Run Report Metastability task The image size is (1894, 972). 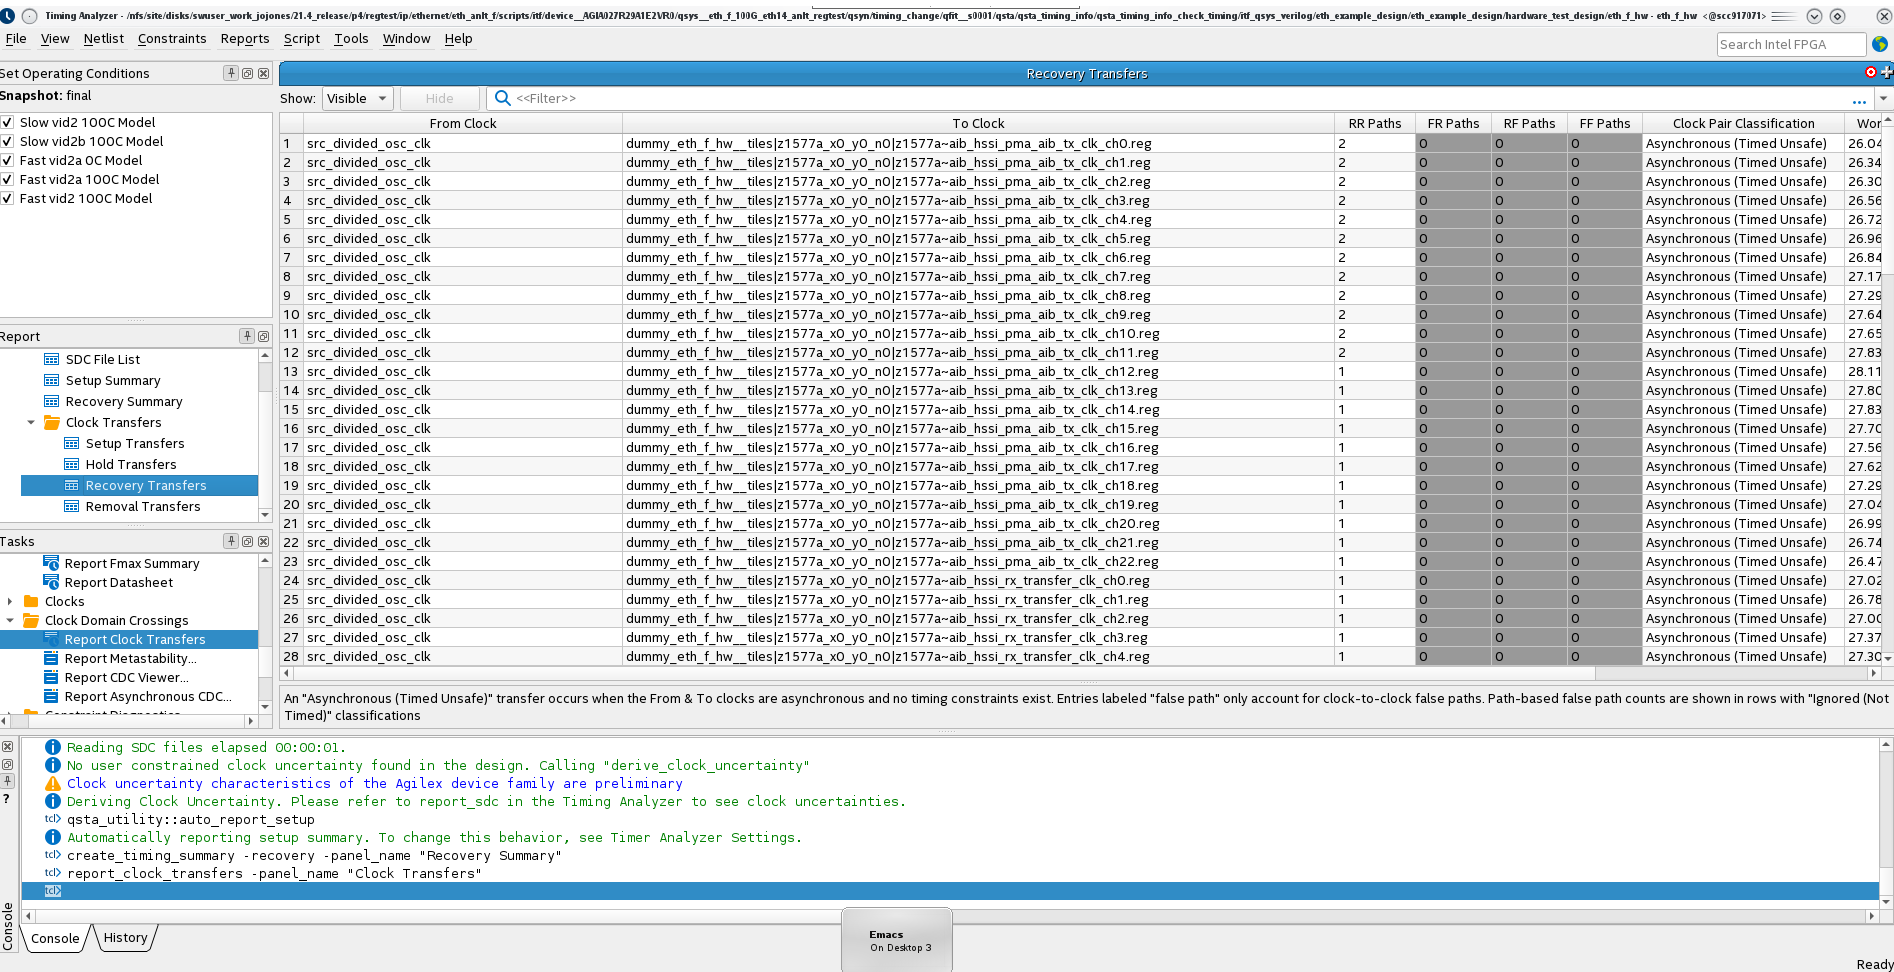pyautogui.click(x=130, y=658)
